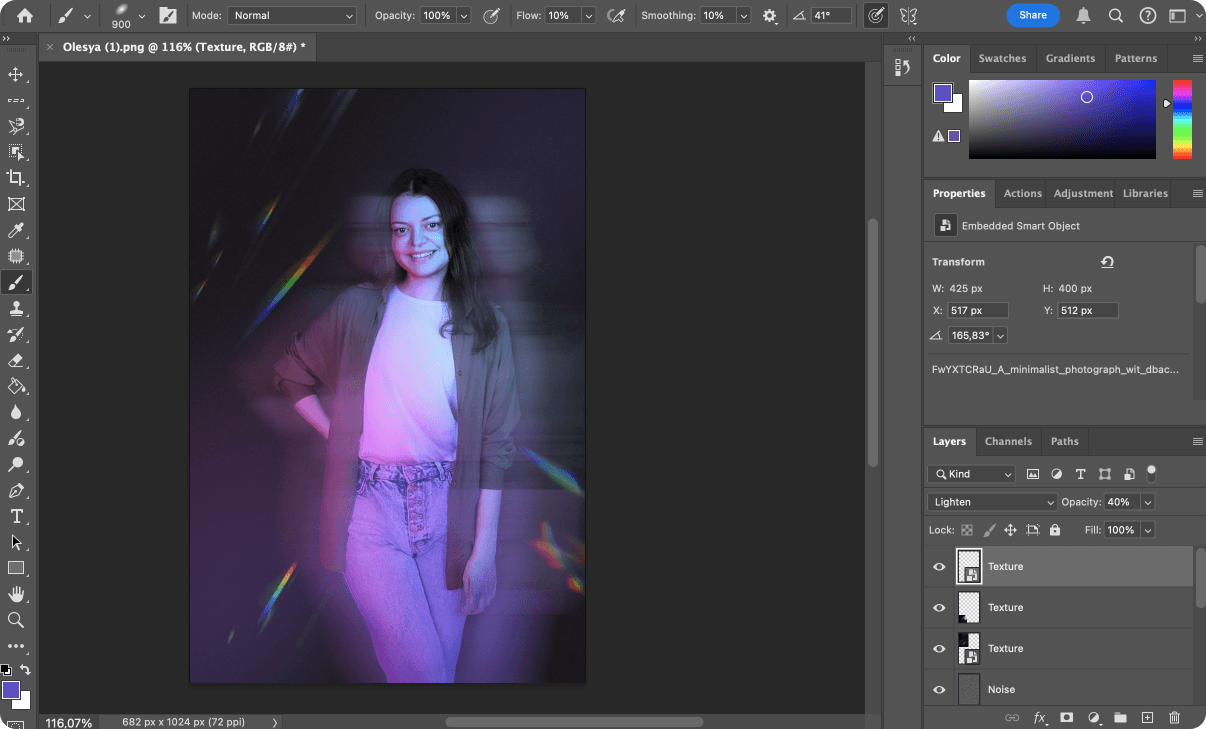
Task: Select the Type tool
Action: [16, 517]
